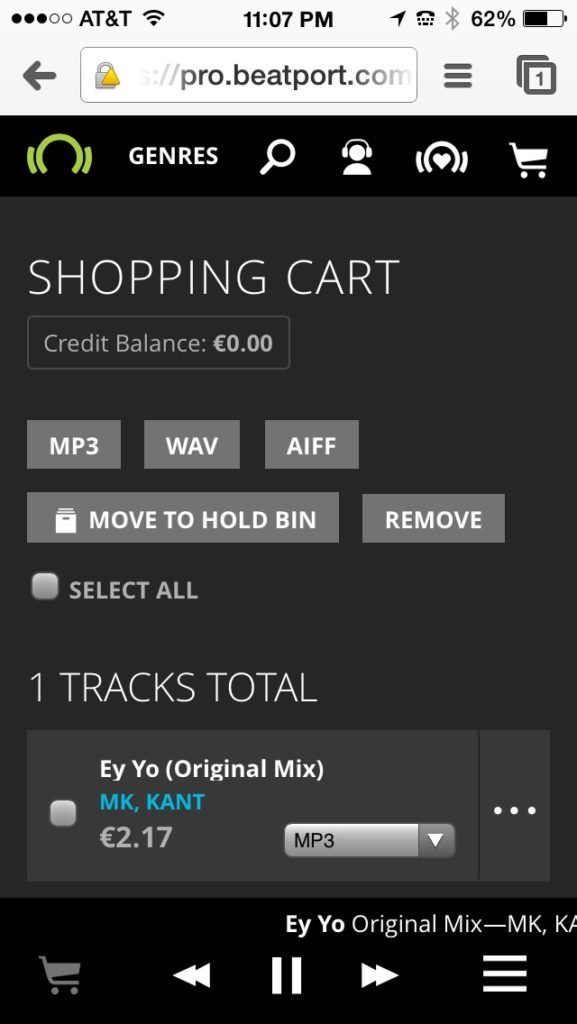Select the WAV format button
This screenshot has width=577, height=1024.
pos(192,445)
